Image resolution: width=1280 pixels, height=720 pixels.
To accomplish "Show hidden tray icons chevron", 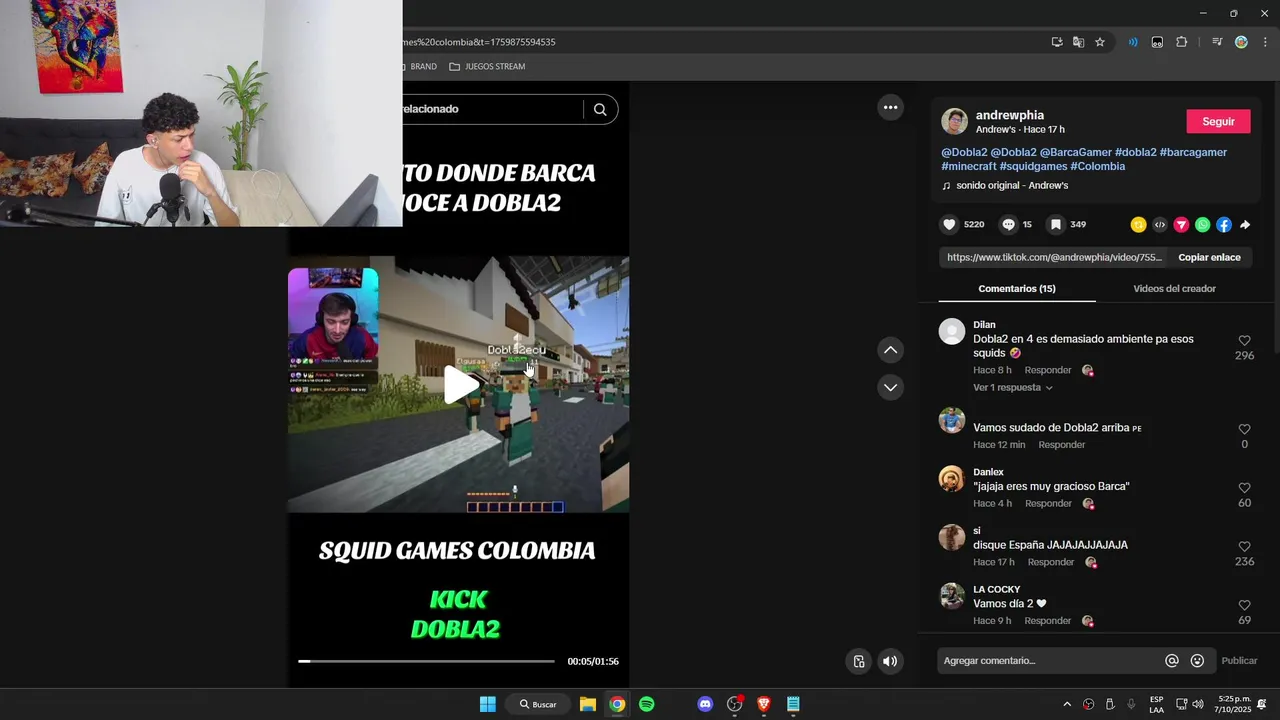I will 1067,704.
